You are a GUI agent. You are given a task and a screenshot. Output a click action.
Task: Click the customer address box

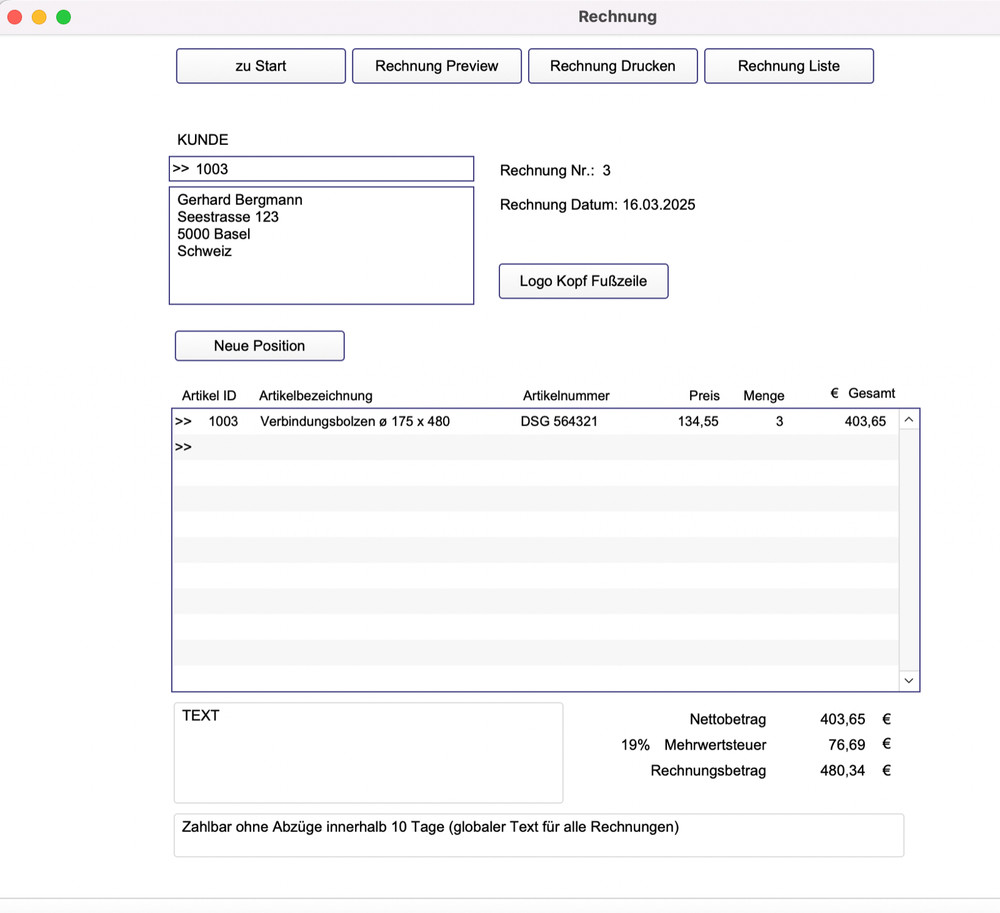coord(321,245)
